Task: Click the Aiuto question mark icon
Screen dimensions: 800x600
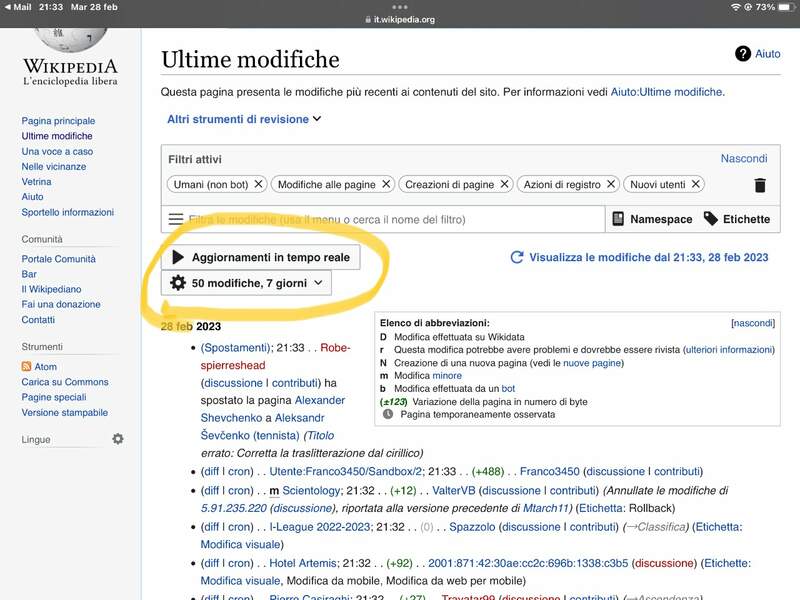Action: coord(743,54)
